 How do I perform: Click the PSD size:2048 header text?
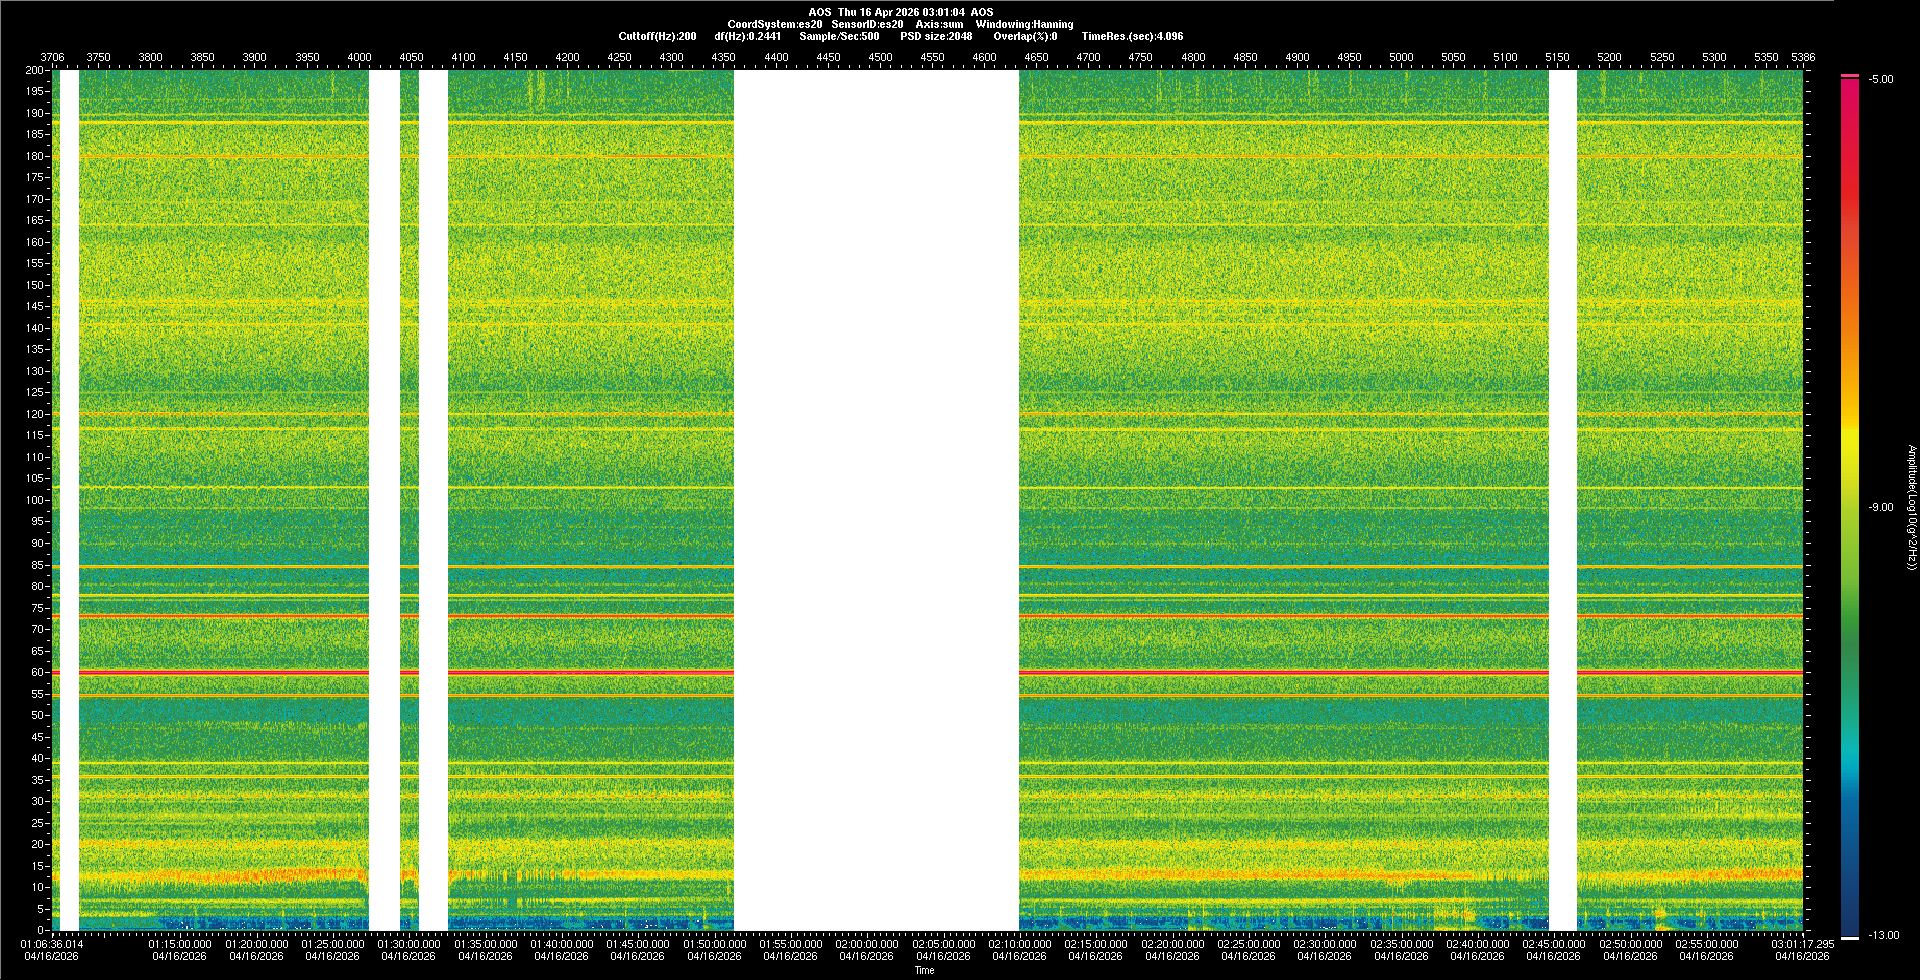pos(935,36)
